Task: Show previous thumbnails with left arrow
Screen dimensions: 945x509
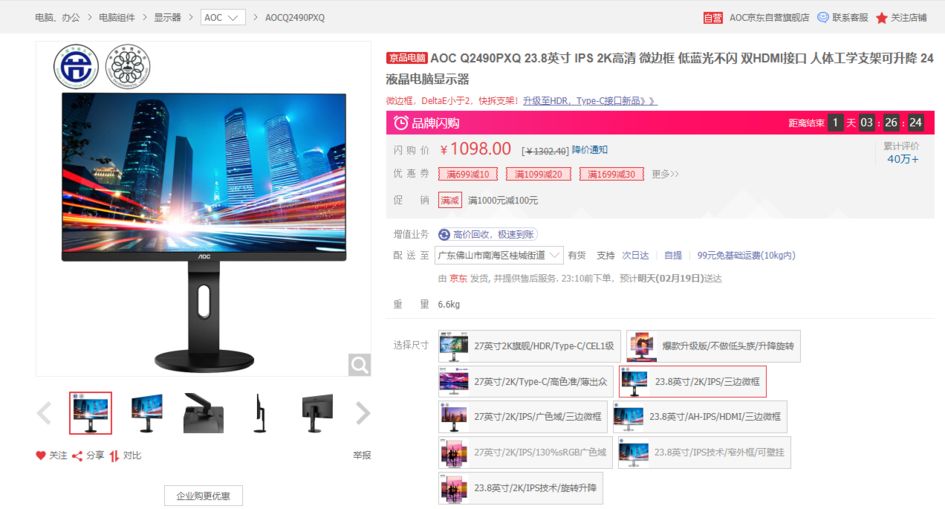Action: 45,413
